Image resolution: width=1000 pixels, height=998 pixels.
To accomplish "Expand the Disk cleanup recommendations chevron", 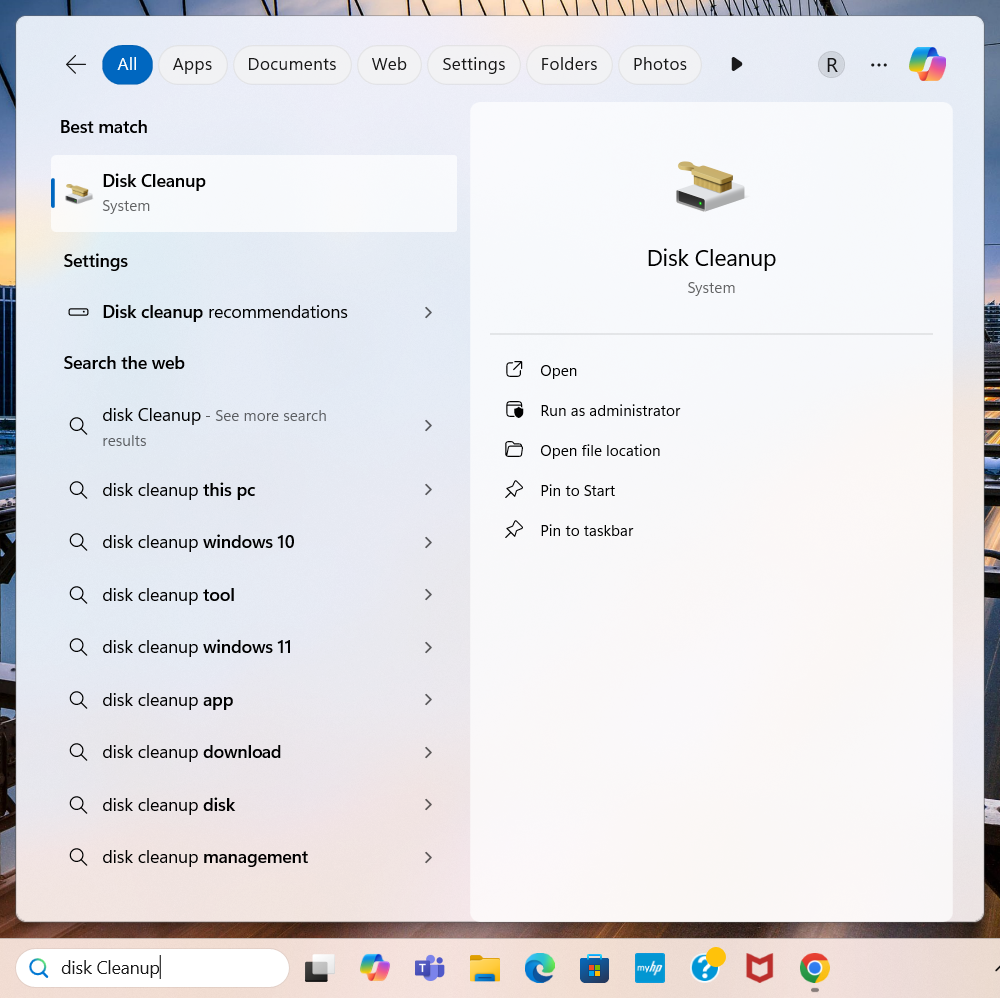I will point(429,312).
